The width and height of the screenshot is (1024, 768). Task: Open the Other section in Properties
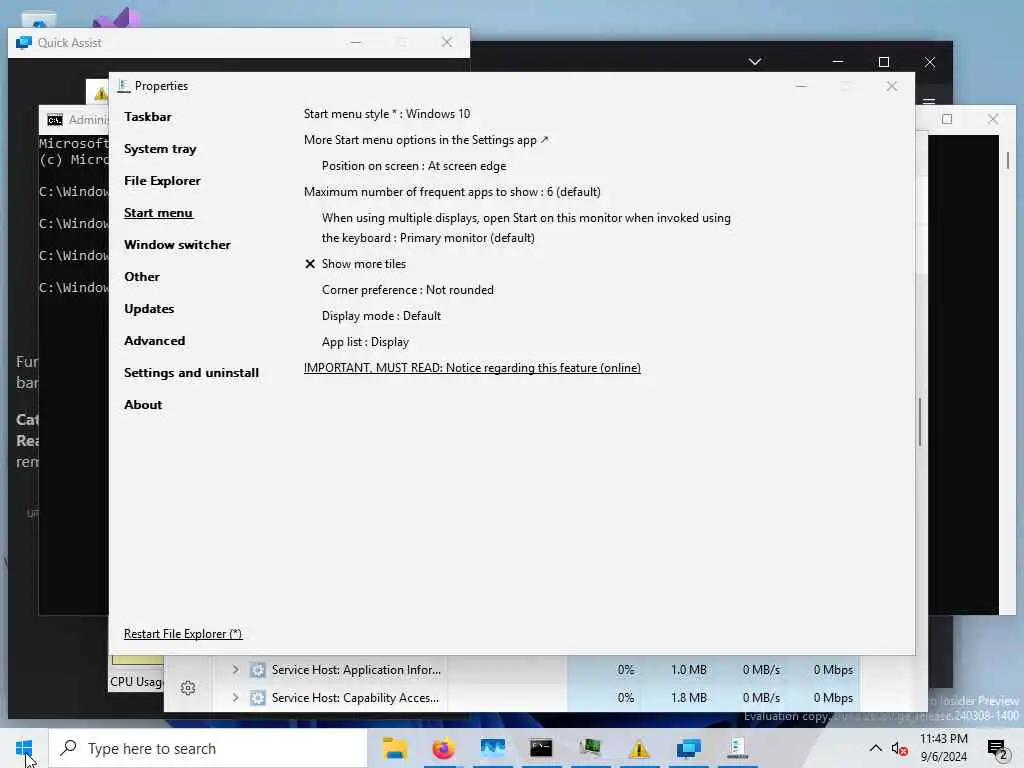[x=142, y=277]
